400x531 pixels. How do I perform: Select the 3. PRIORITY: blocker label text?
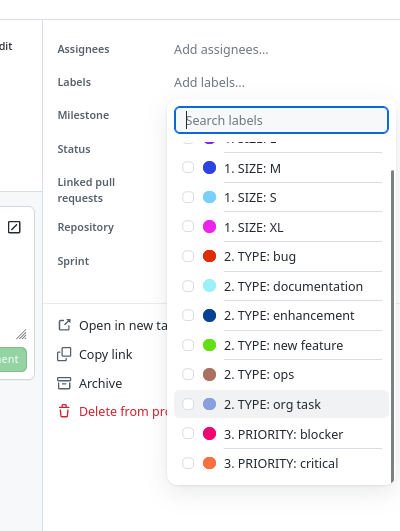(283, 434)
